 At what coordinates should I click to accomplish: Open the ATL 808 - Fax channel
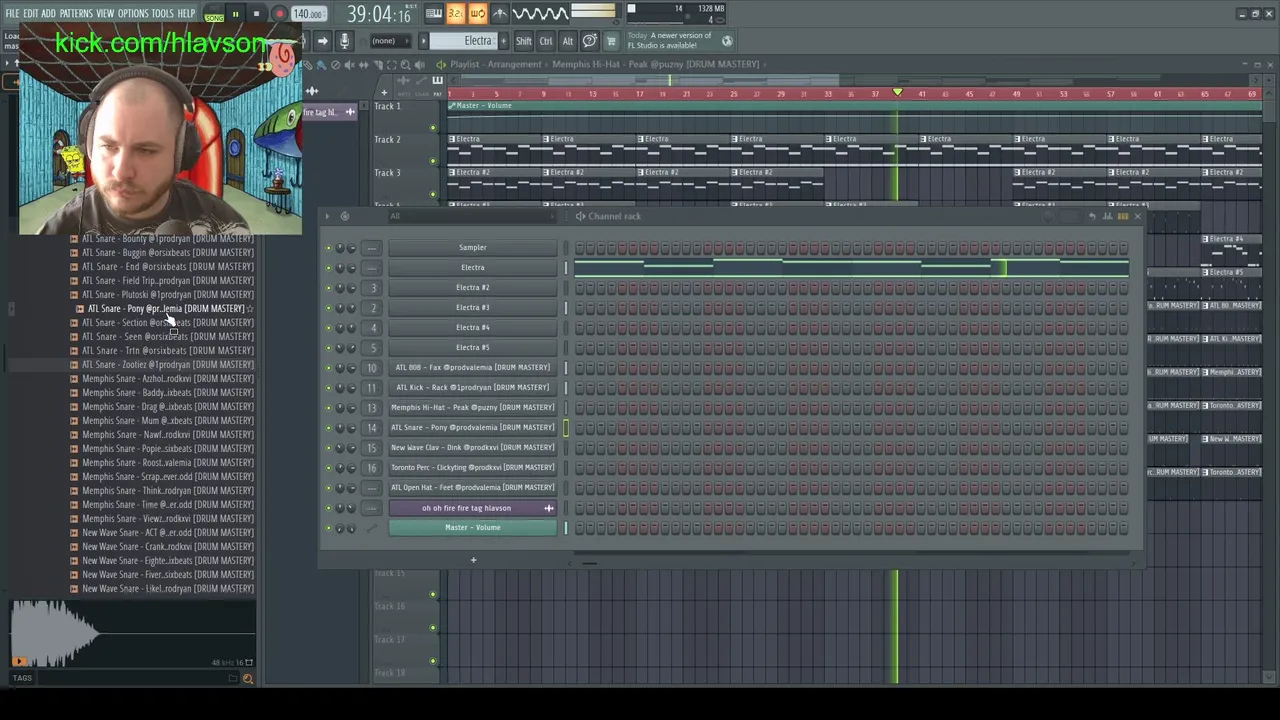472,367
